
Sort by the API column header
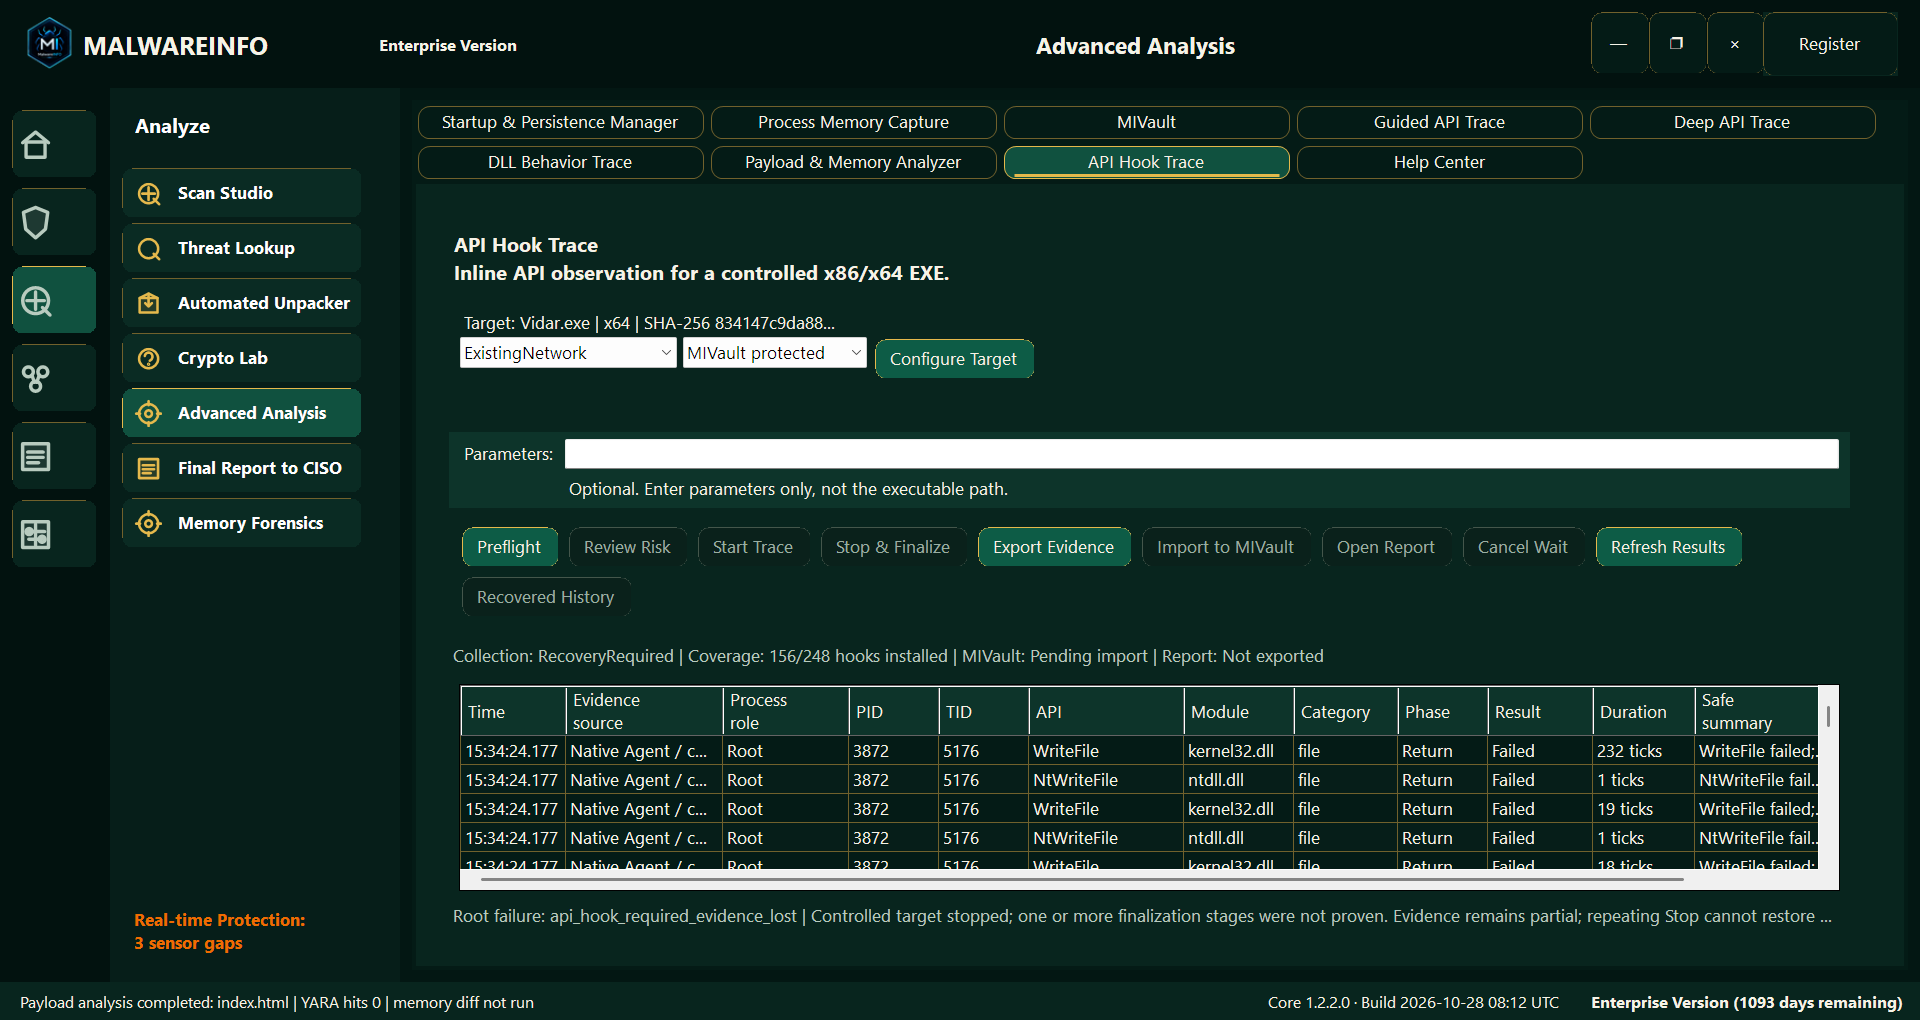click(1106, 712)
